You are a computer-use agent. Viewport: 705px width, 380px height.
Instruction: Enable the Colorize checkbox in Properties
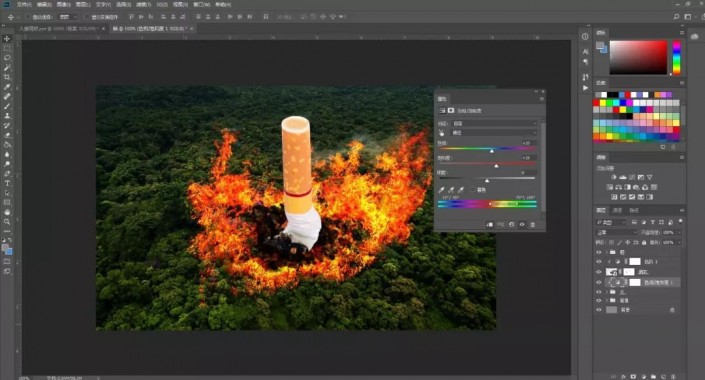pos(473,190)
